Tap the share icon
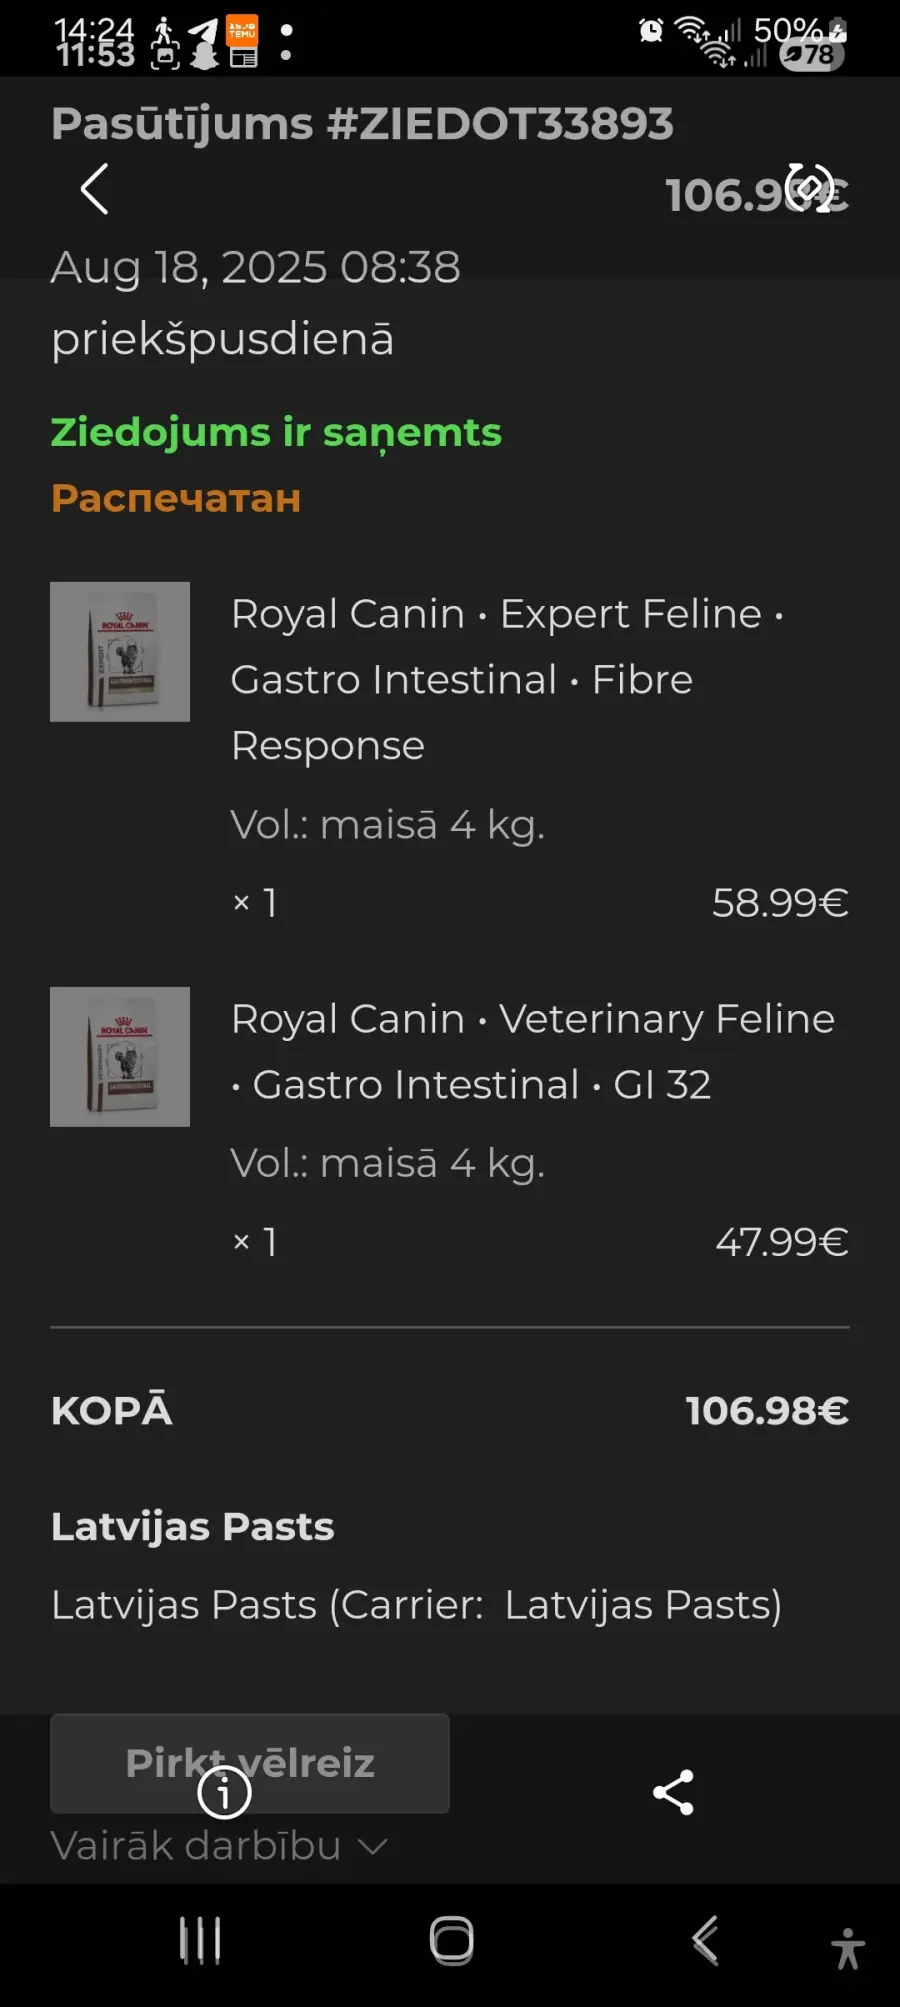Image resolution: width=900 pixels, height=2007 pixels. 673,1792
